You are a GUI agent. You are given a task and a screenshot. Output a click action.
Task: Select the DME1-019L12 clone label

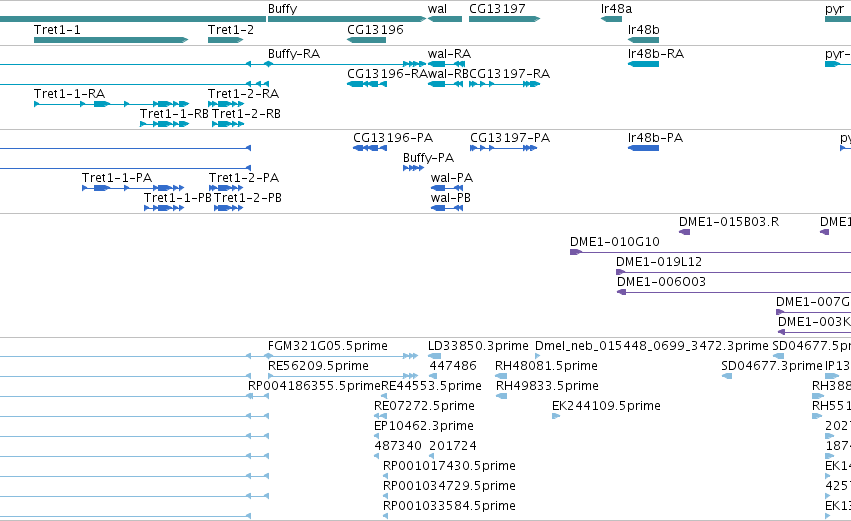tap(659, 262)
